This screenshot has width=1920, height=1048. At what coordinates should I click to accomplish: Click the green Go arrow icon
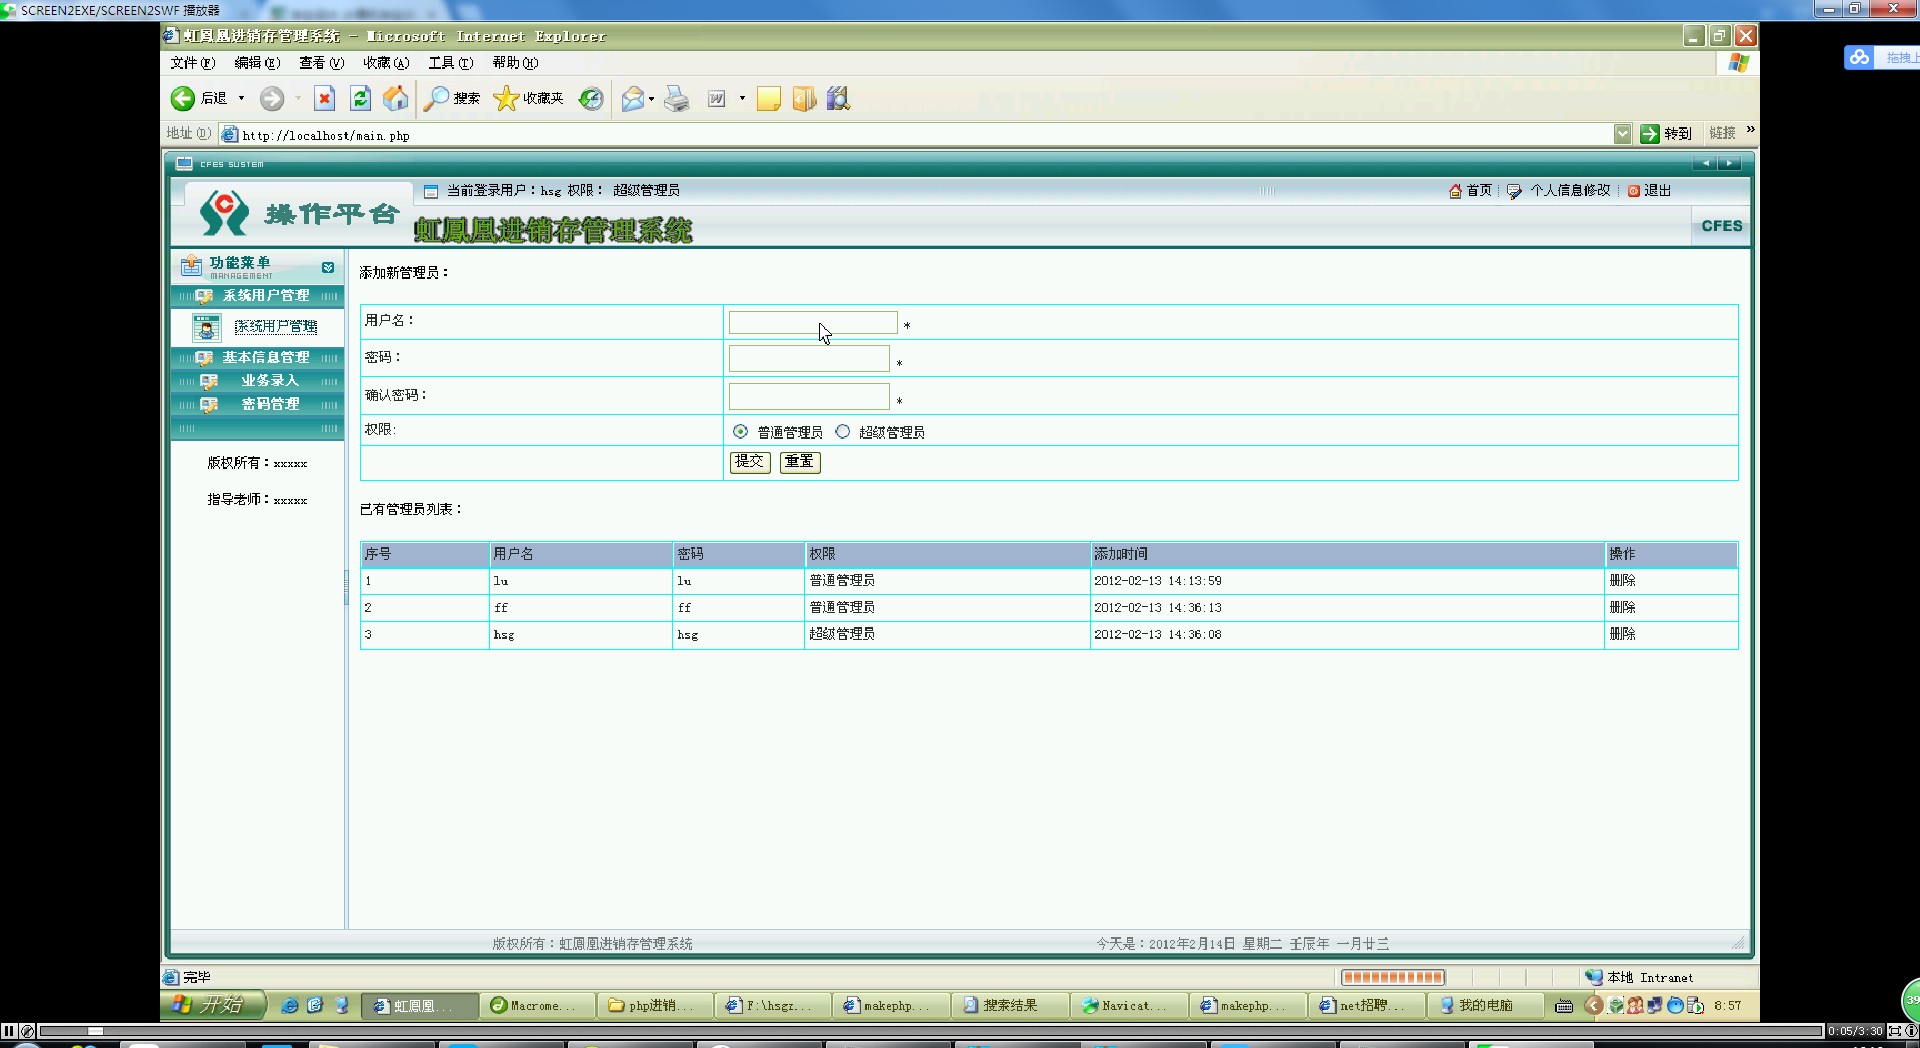pos(1650,134)
